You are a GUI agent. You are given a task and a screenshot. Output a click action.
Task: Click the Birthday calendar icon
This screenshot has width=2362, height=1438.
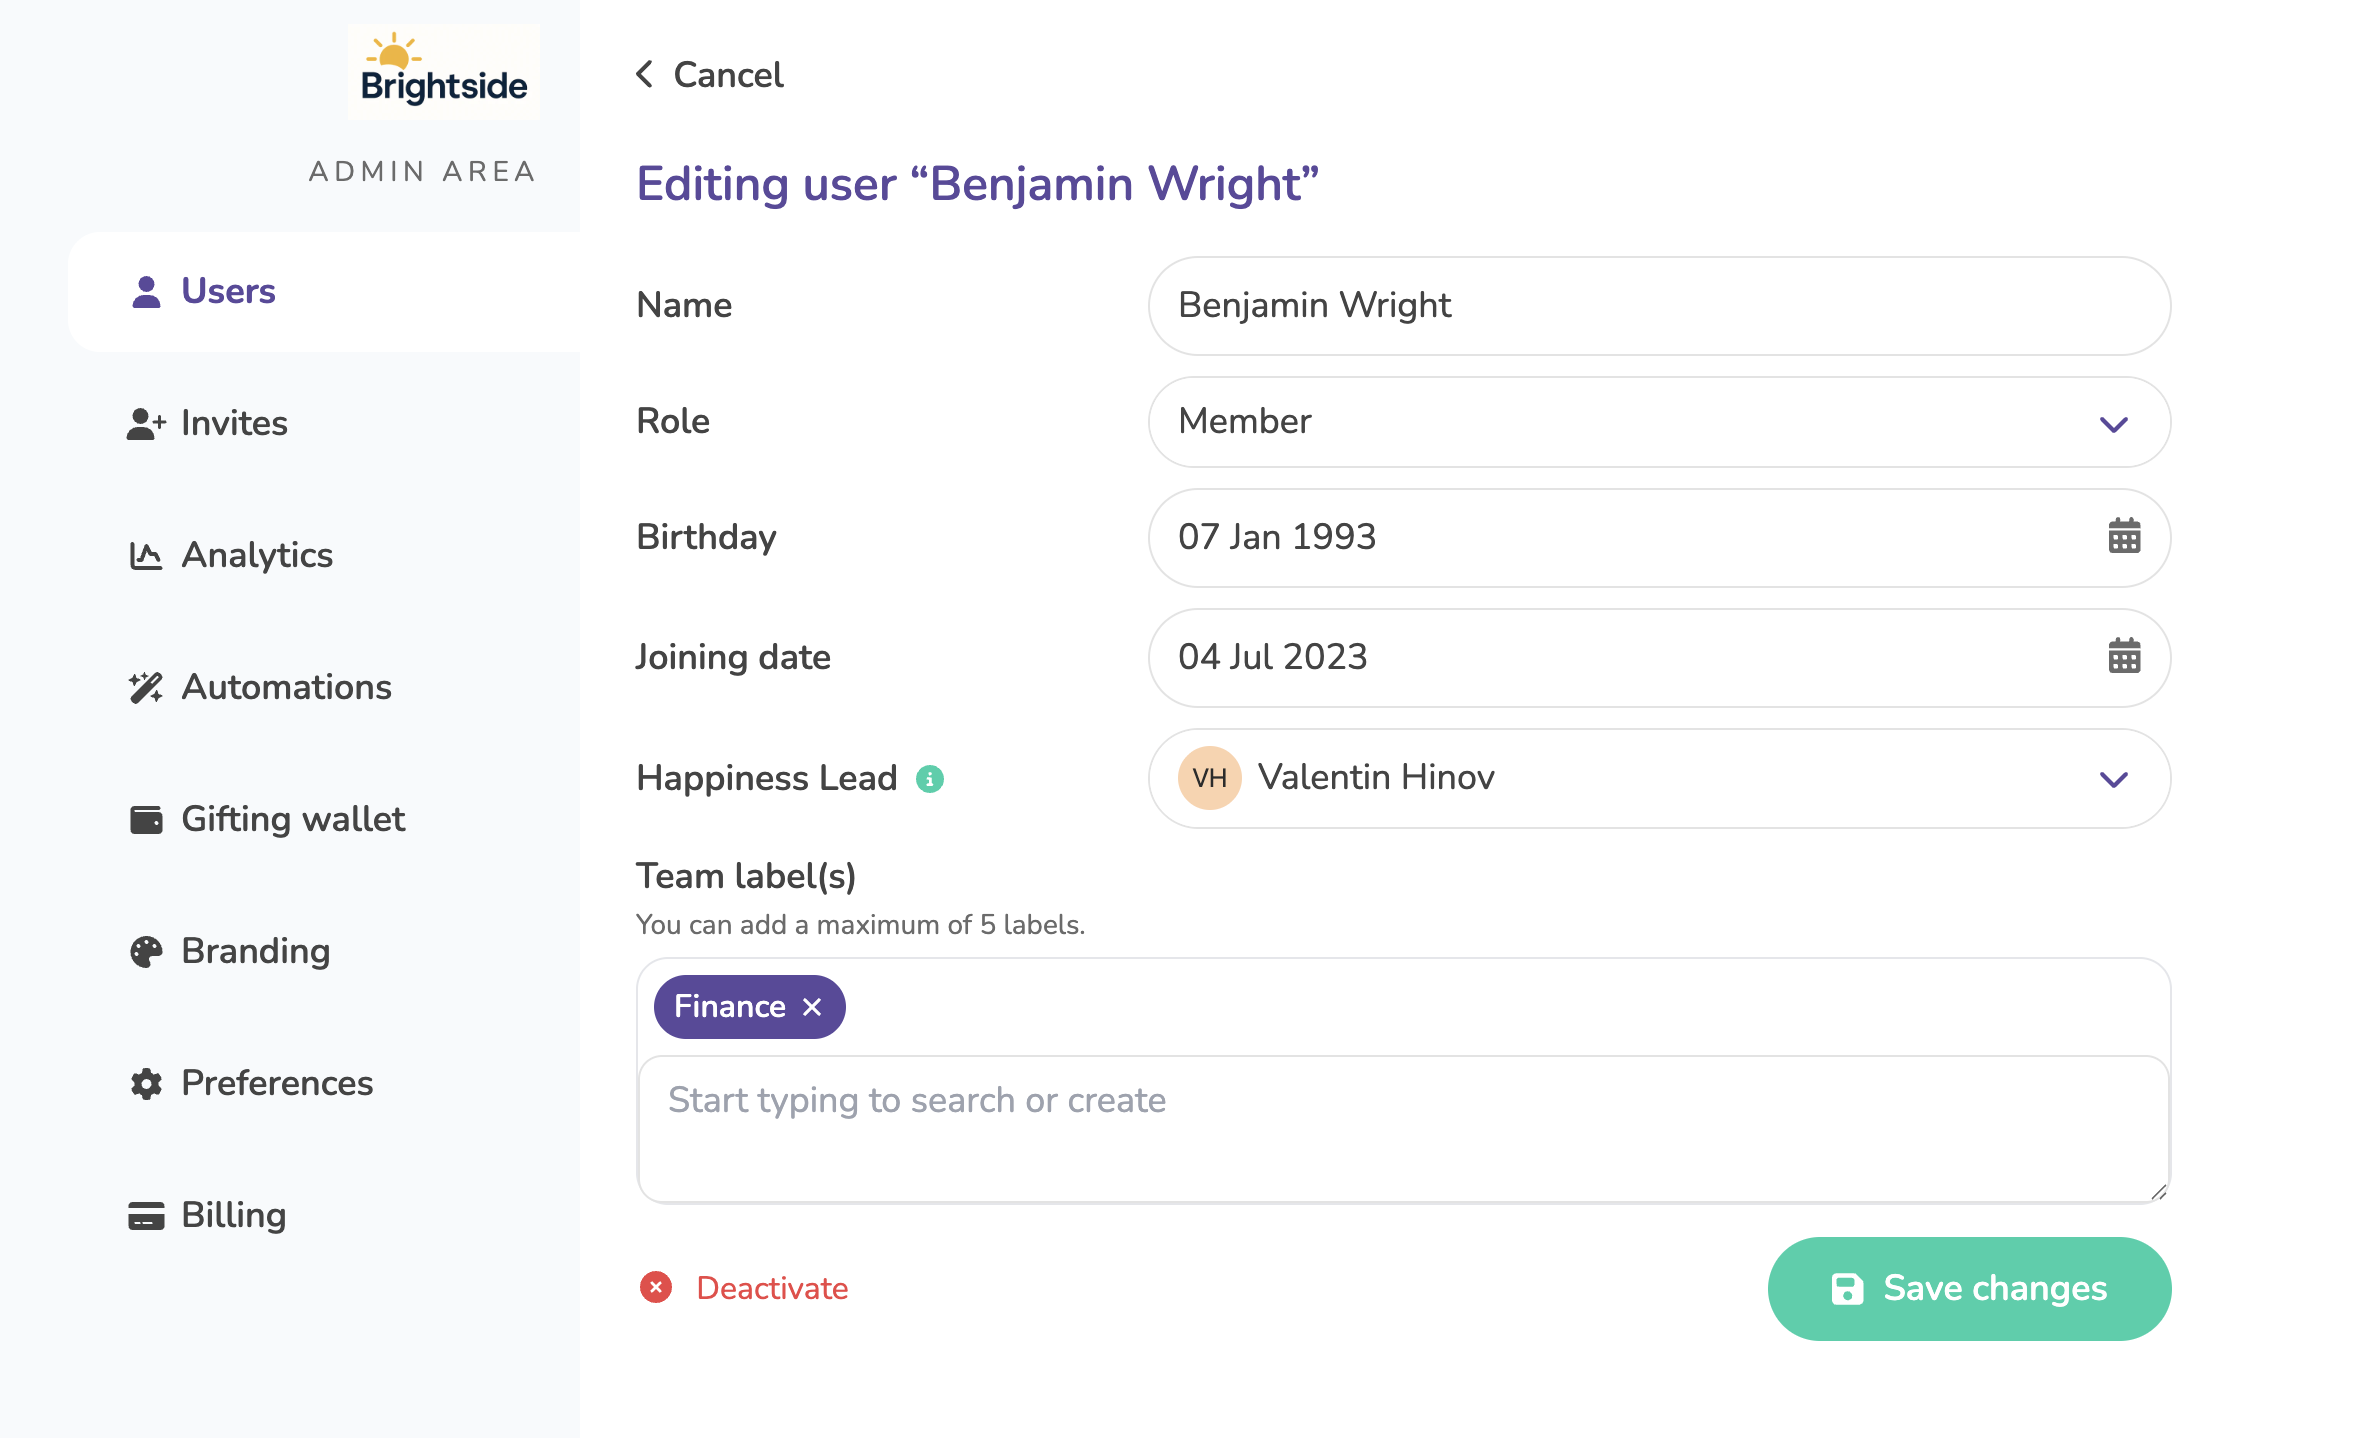pyautogui.click(x=2123, y=537)
